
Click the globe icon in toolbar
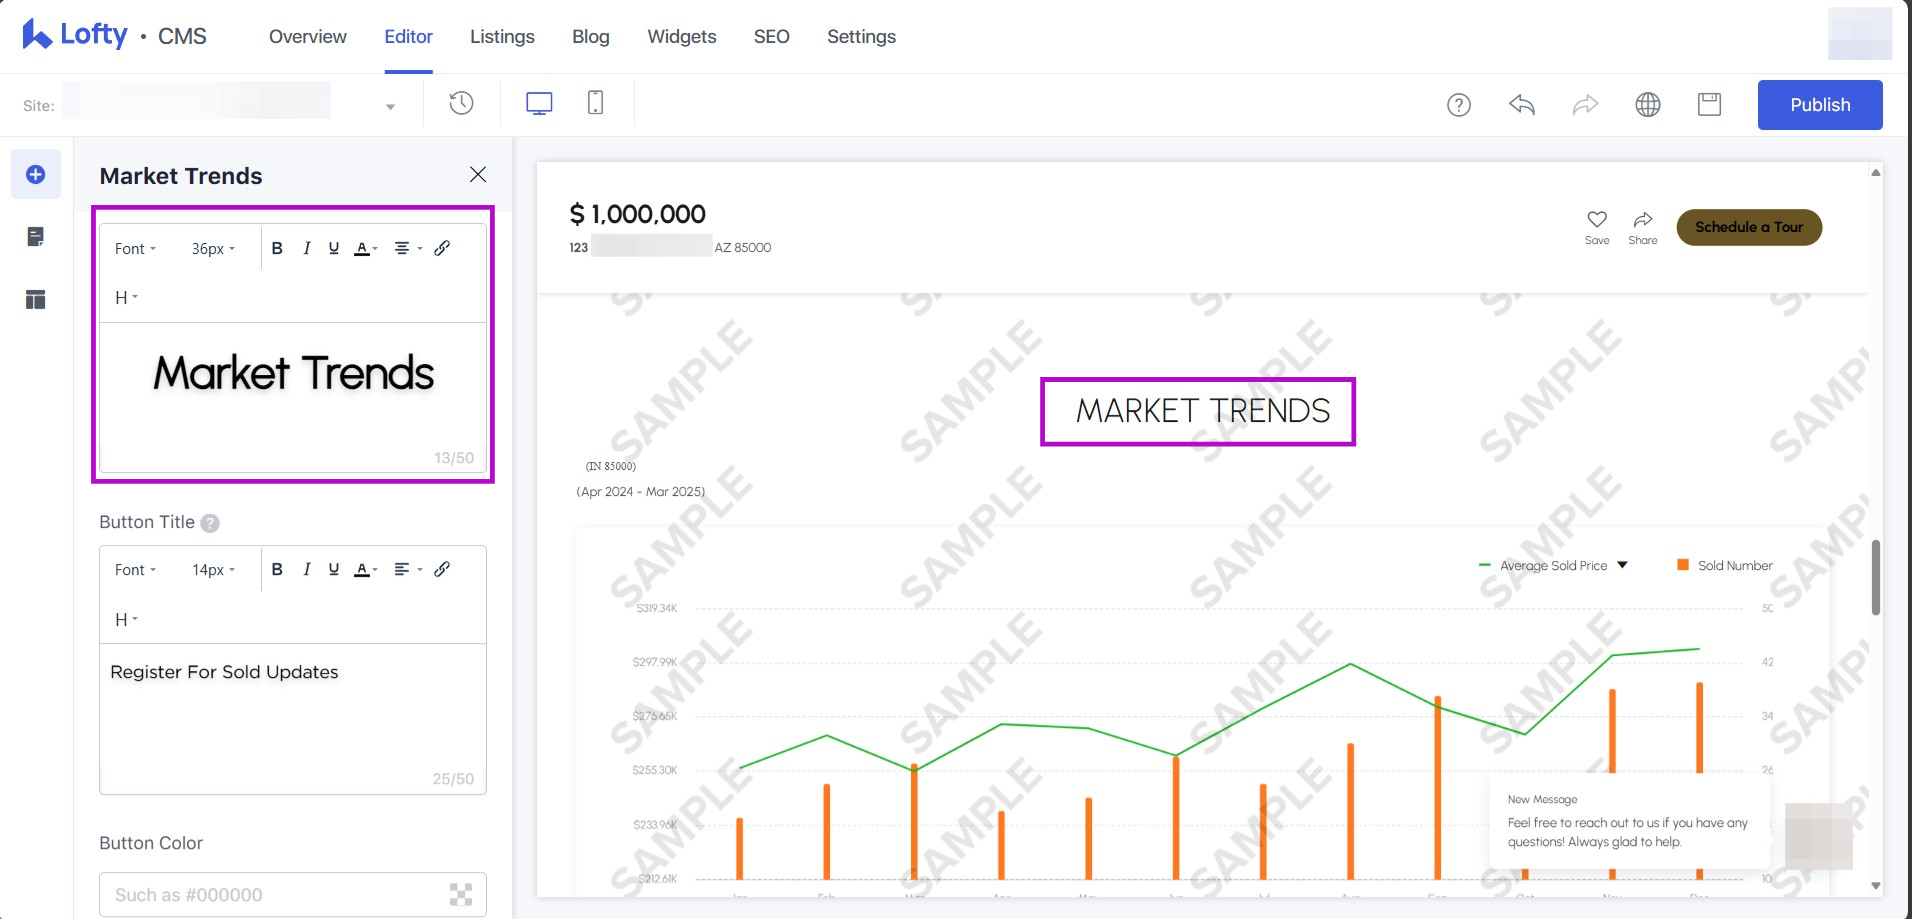pyautogui.click(x=1647, y=105)
